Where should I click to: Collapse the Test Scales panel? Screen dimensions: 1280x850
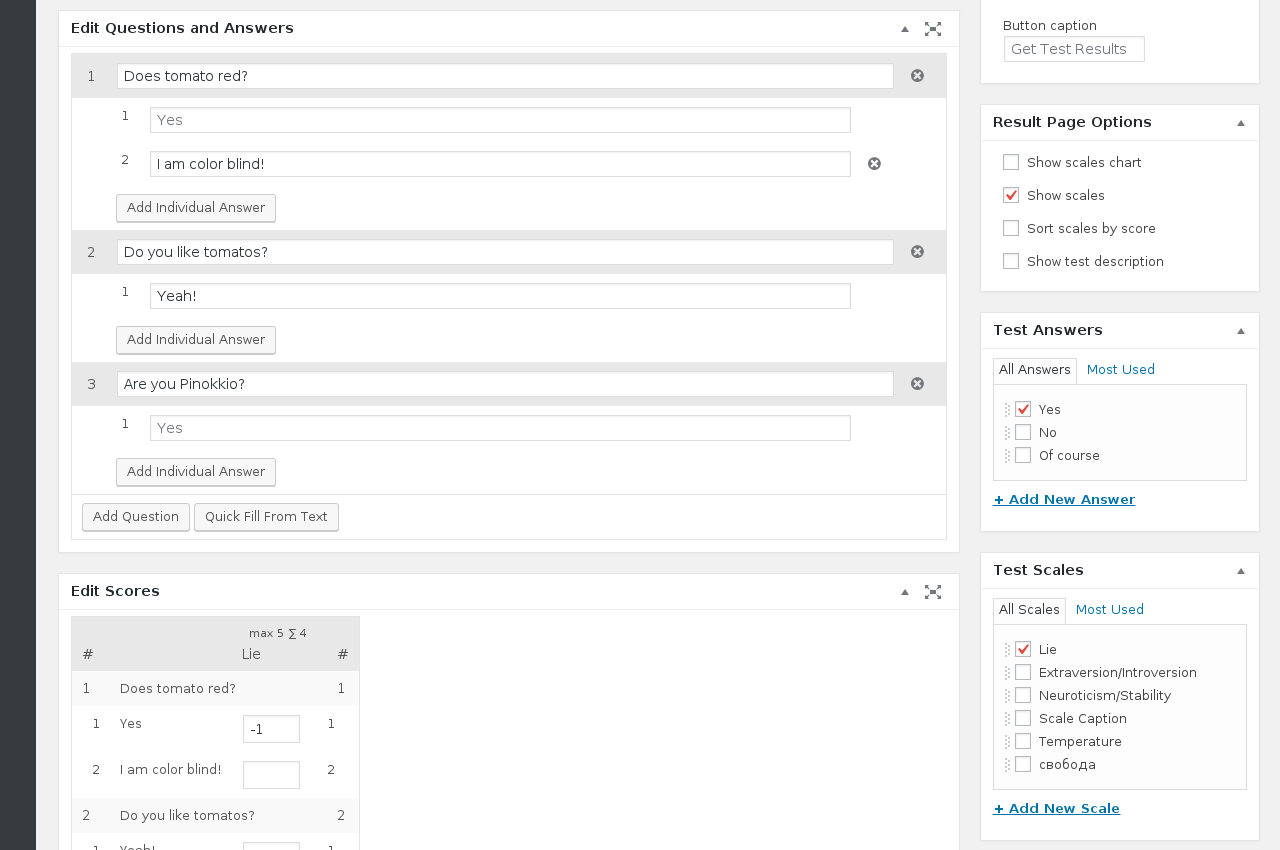[x=1241, y=571]
